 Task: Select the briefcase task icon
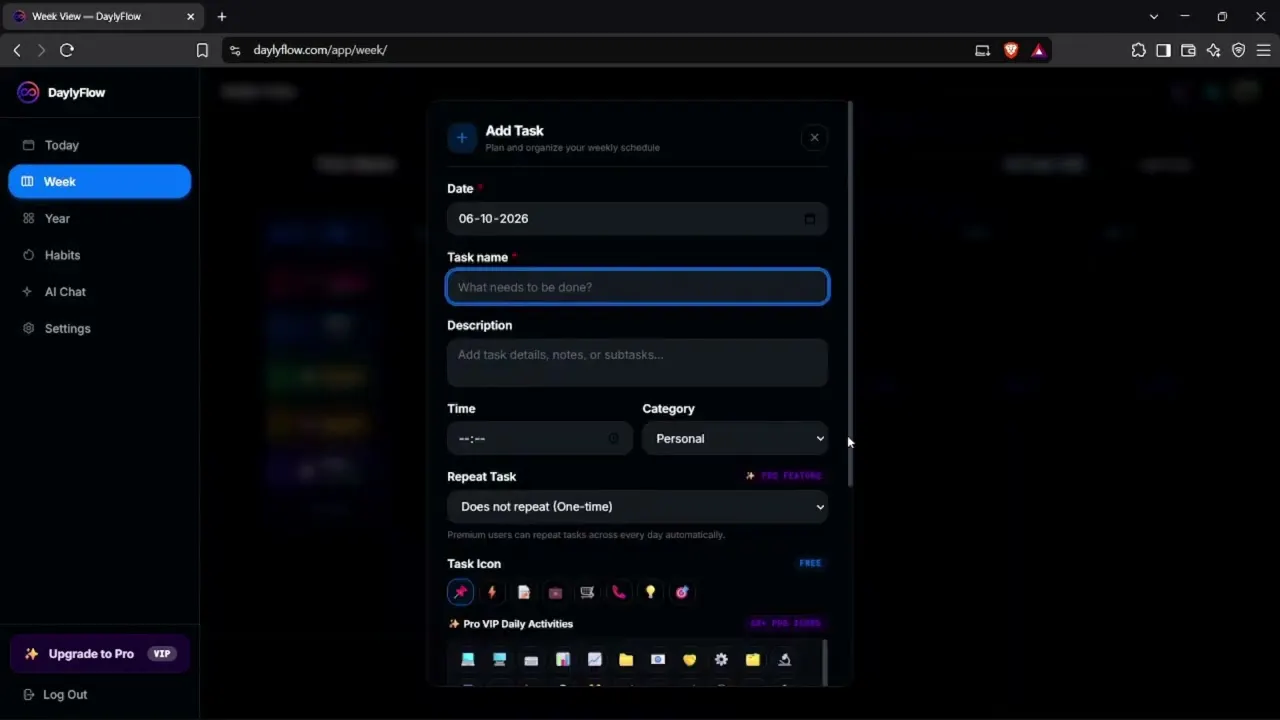tap(555, 592)
